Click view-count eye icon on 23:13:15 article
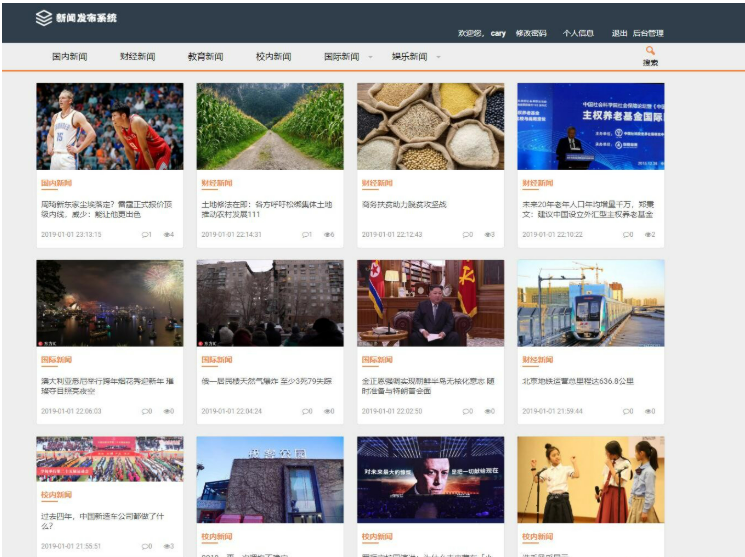 [x=167, y=234]
